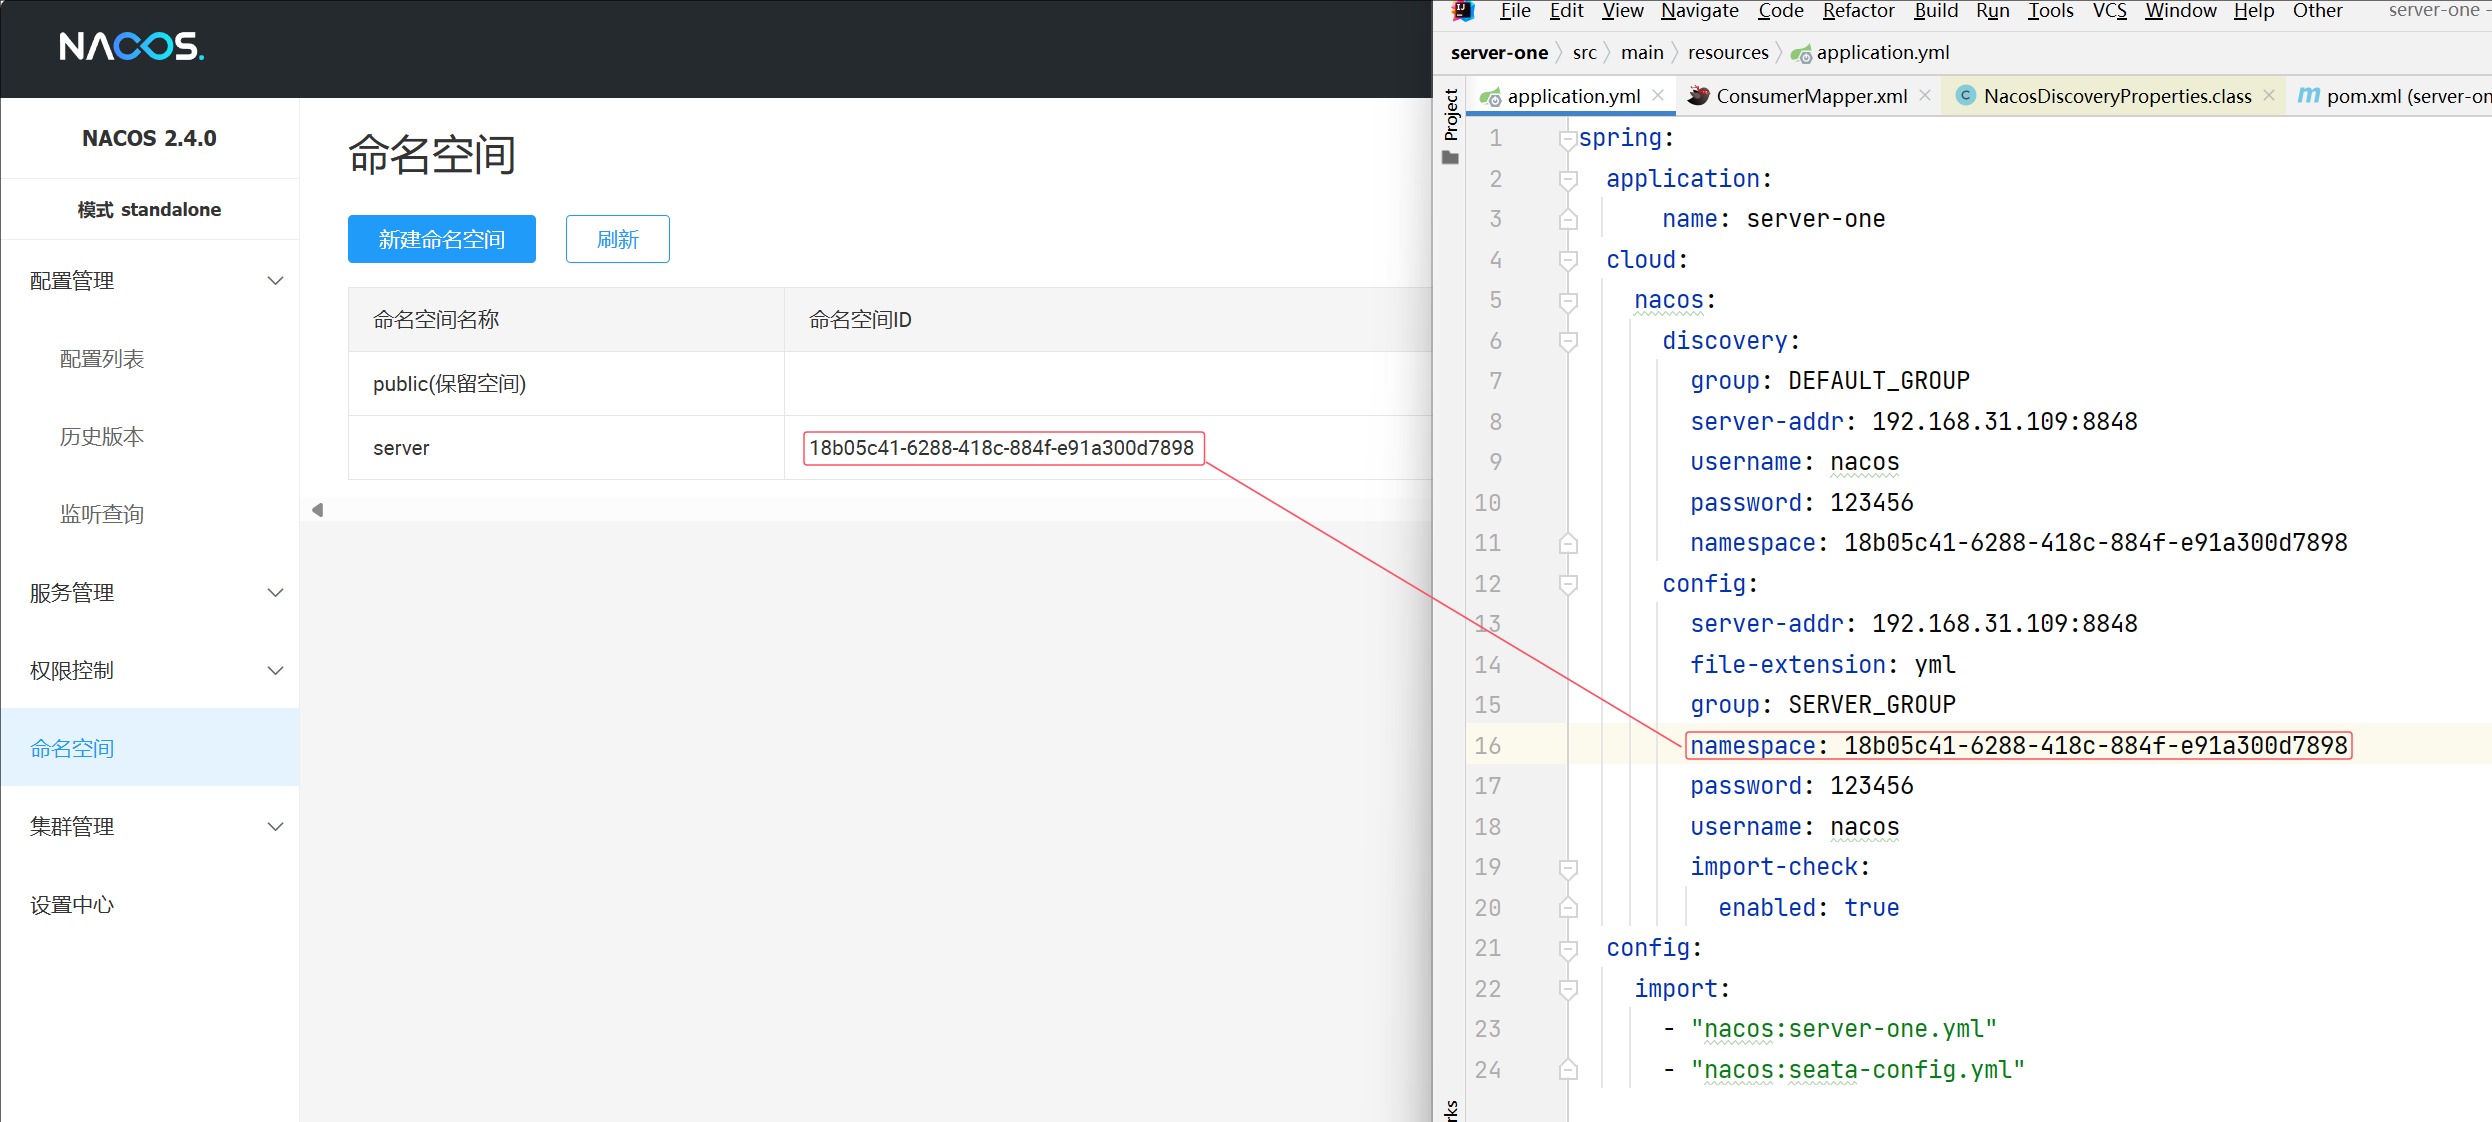
Task: Fold the config block at line 12
Action: point(1568,585)
